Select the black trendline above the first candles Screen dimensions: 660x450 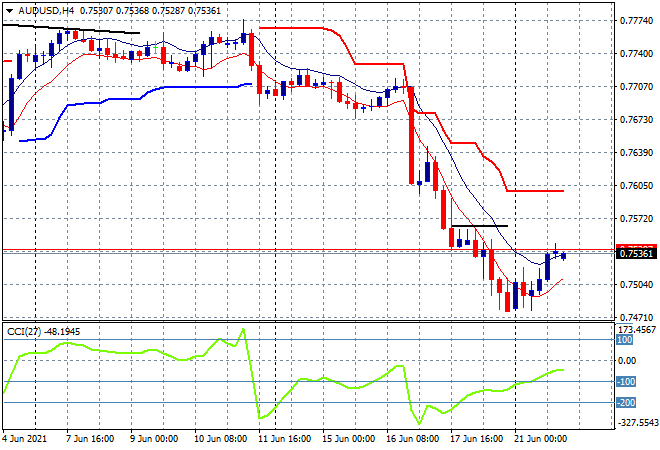tap(71, 29)
